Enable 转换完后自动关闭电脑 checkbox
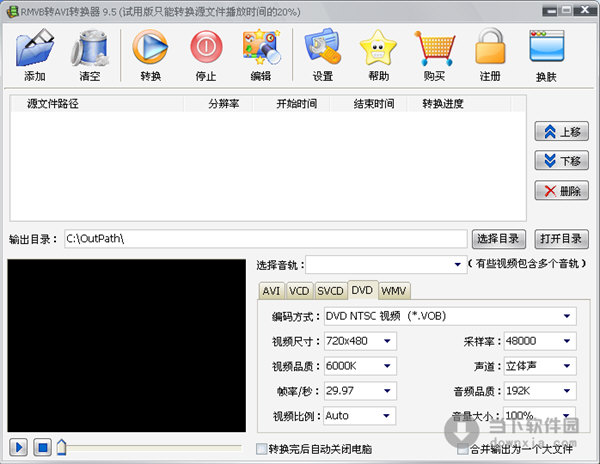 [262, 449]
